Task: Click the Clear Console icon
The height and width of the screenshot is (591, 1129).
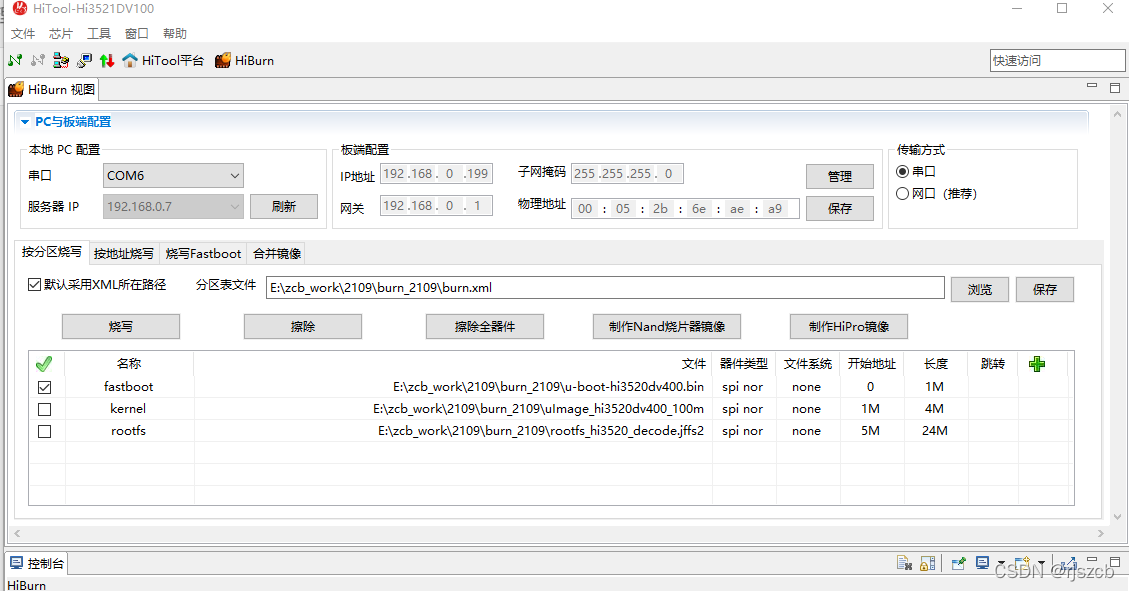Action: (904, 563)
